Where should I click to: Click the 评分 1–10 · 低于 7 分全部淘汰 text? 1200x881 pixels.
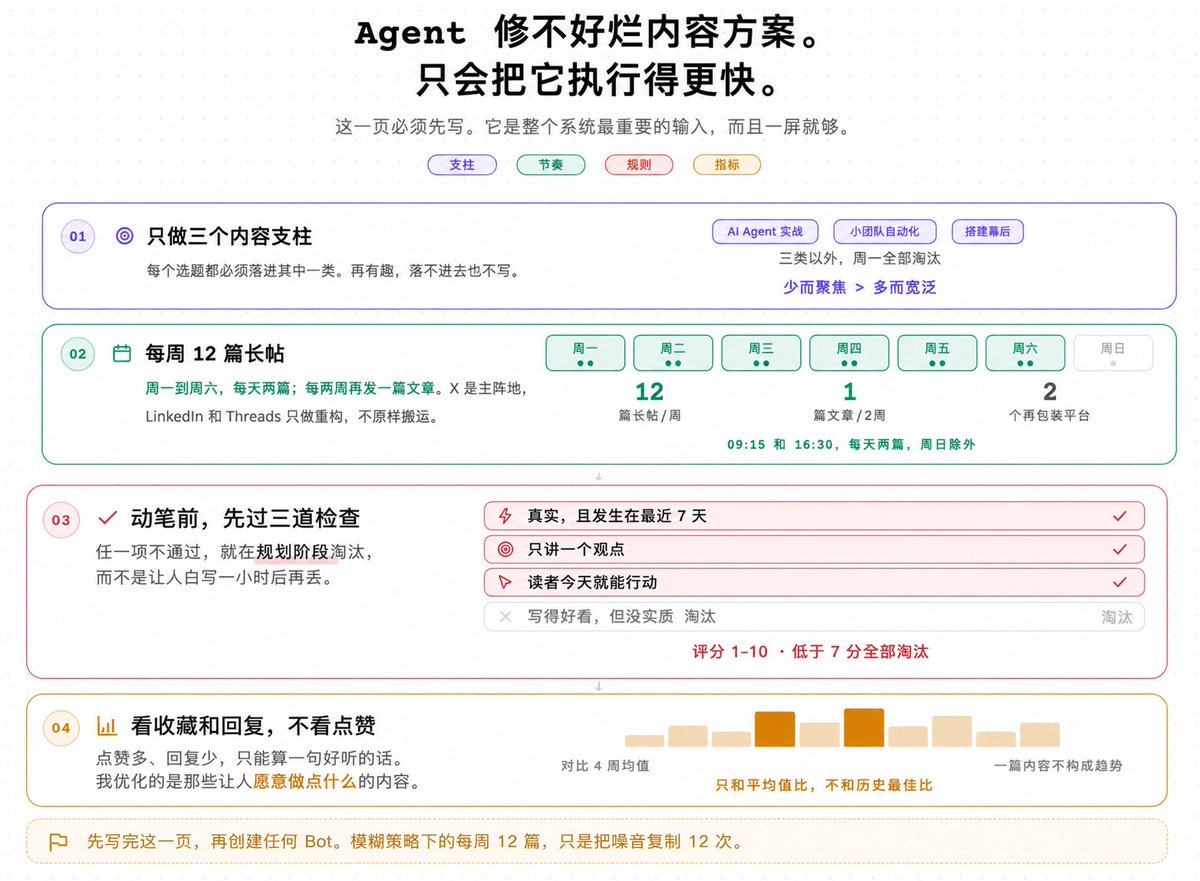pos(811,651)
